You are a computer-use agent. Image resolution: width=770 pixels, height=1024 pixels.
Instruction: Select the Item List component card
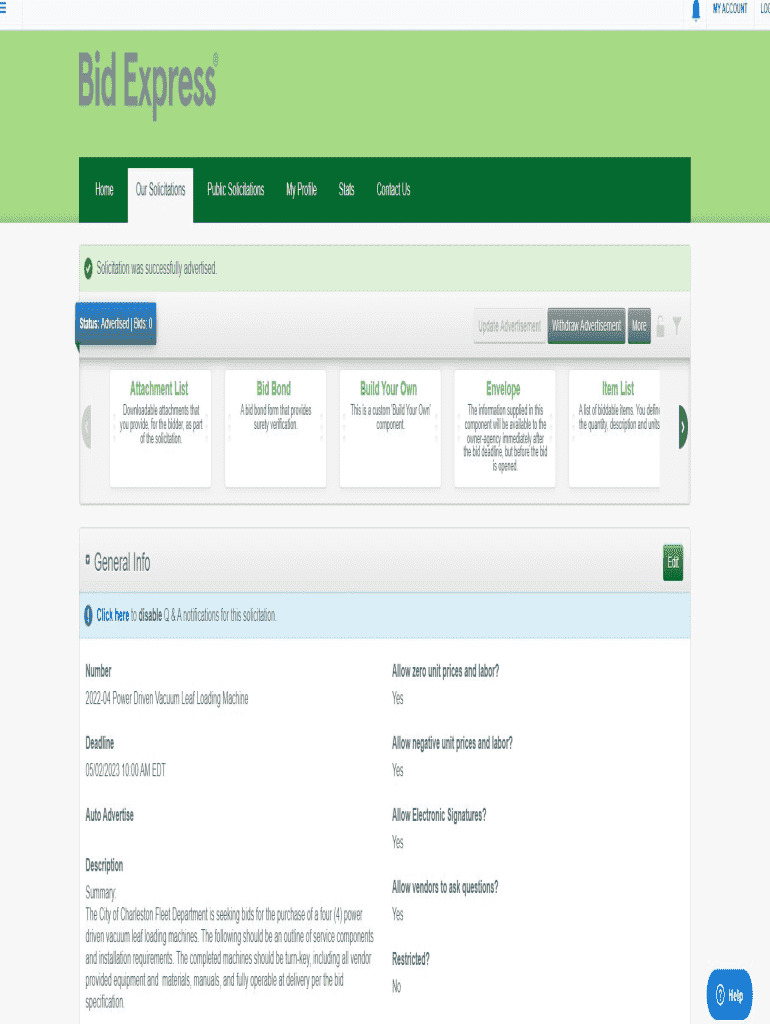[615, 428]
